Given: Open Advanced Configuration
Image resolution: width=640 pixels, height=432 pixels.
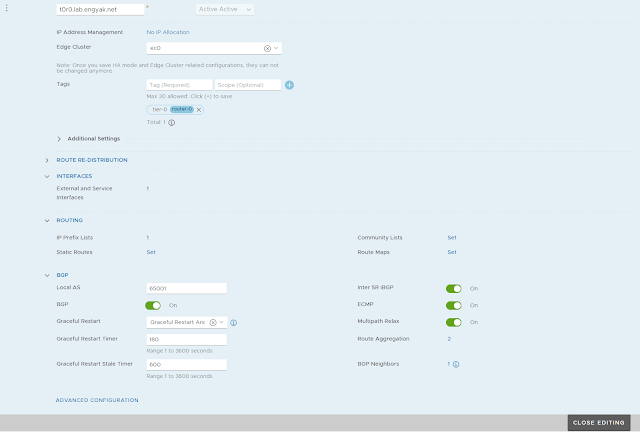Looking at the screenshot, I should point(97,400).
